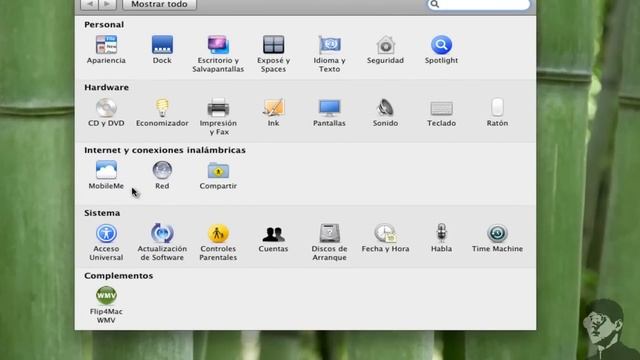Click the back navigation arrow
Screen dimensions: 640x360
(89, 4)
